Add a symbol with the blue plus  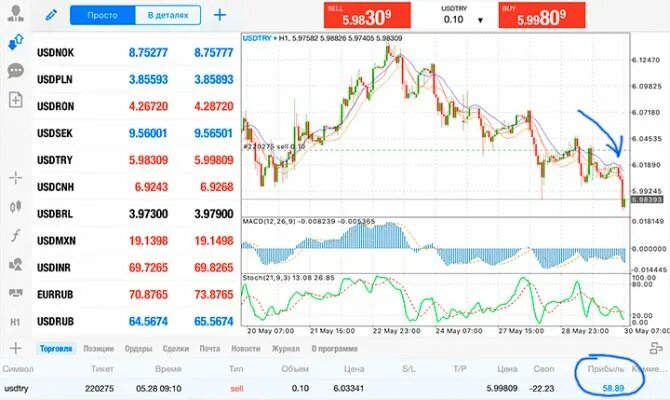(220, 15)
